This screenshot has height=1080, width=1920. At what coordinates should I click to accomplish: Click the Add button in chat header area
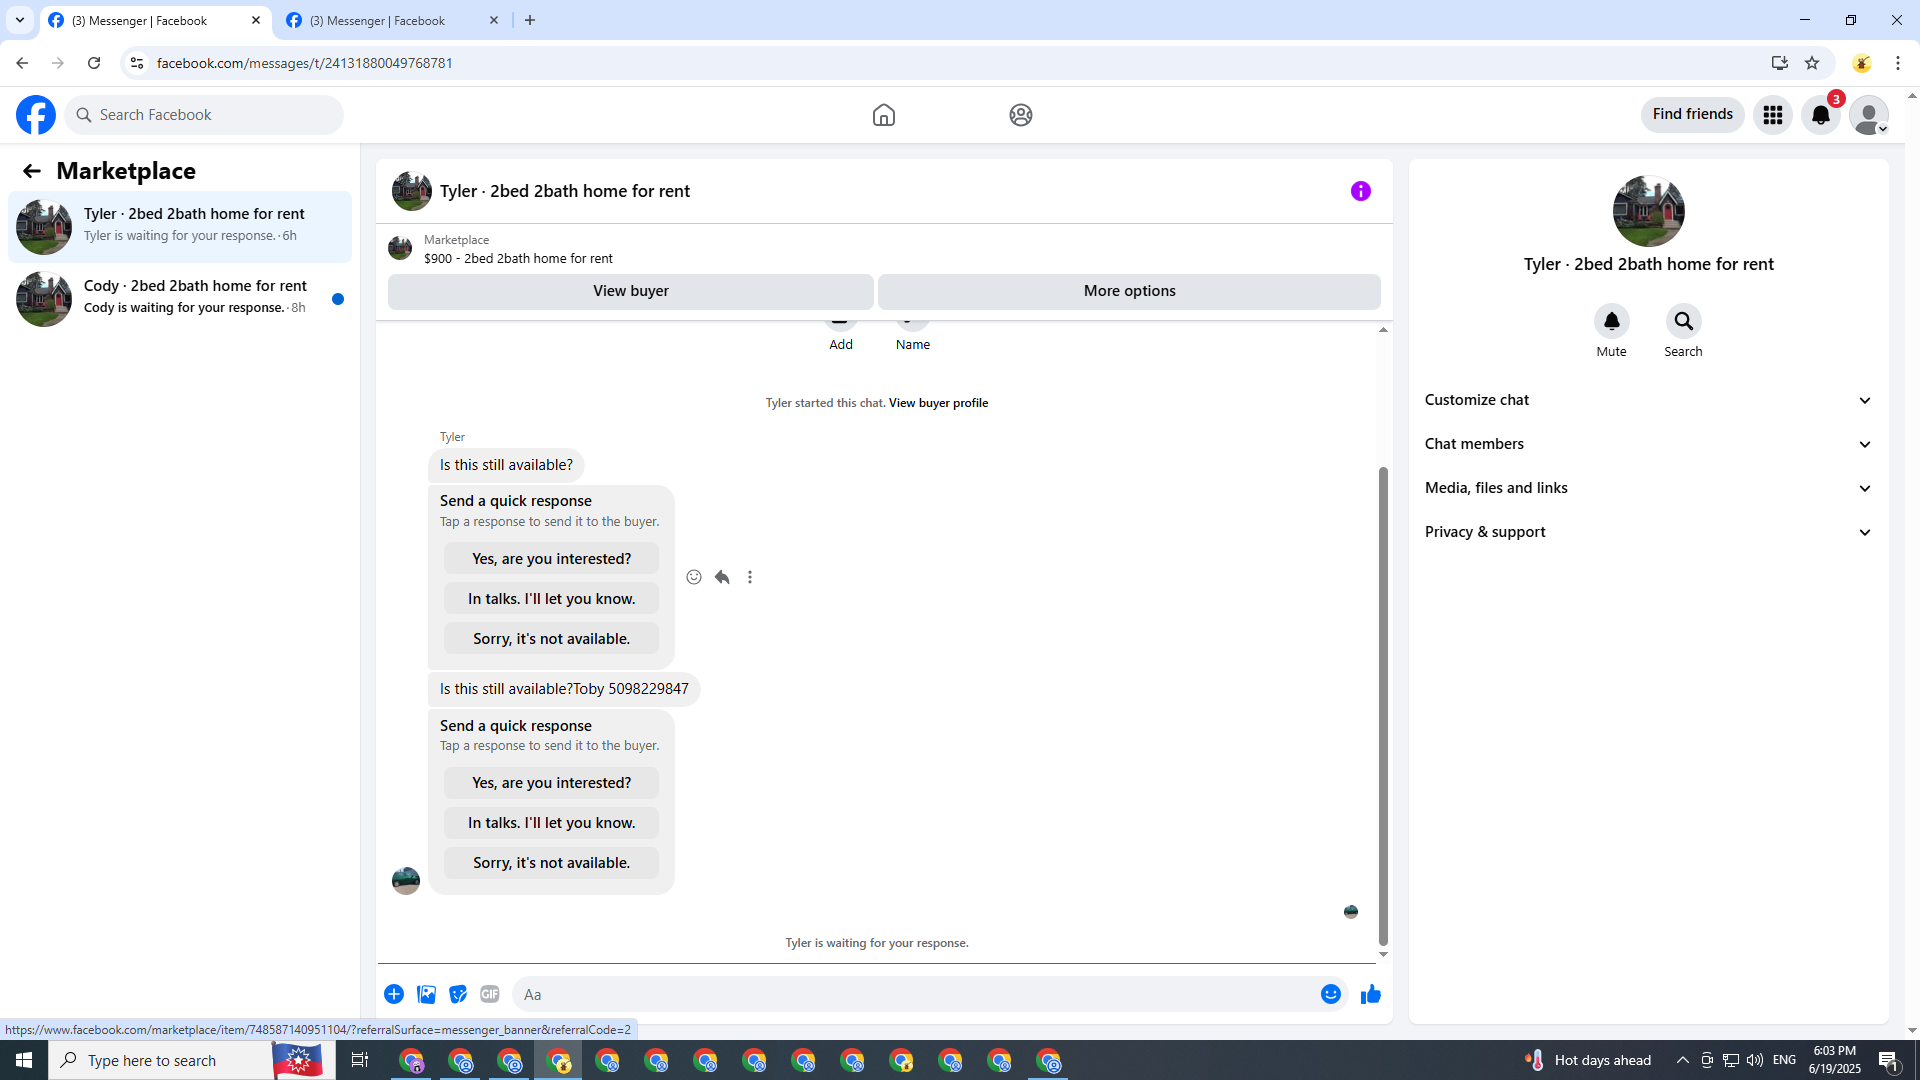pyautogui.click(x=841, y=335)
